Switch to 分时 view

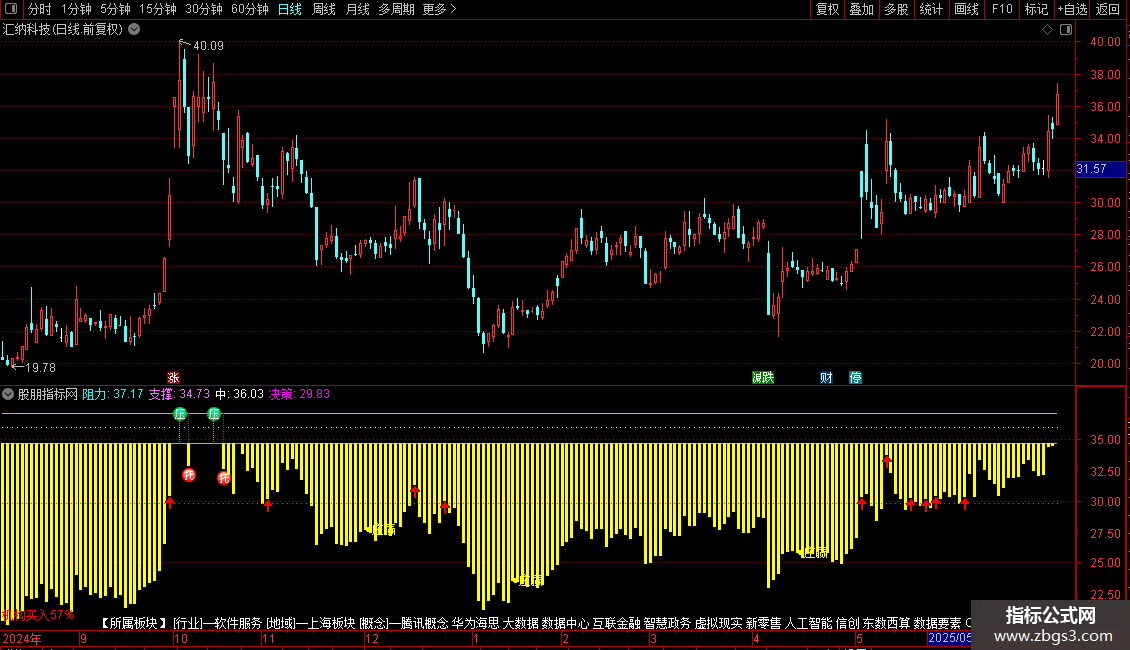40,9
